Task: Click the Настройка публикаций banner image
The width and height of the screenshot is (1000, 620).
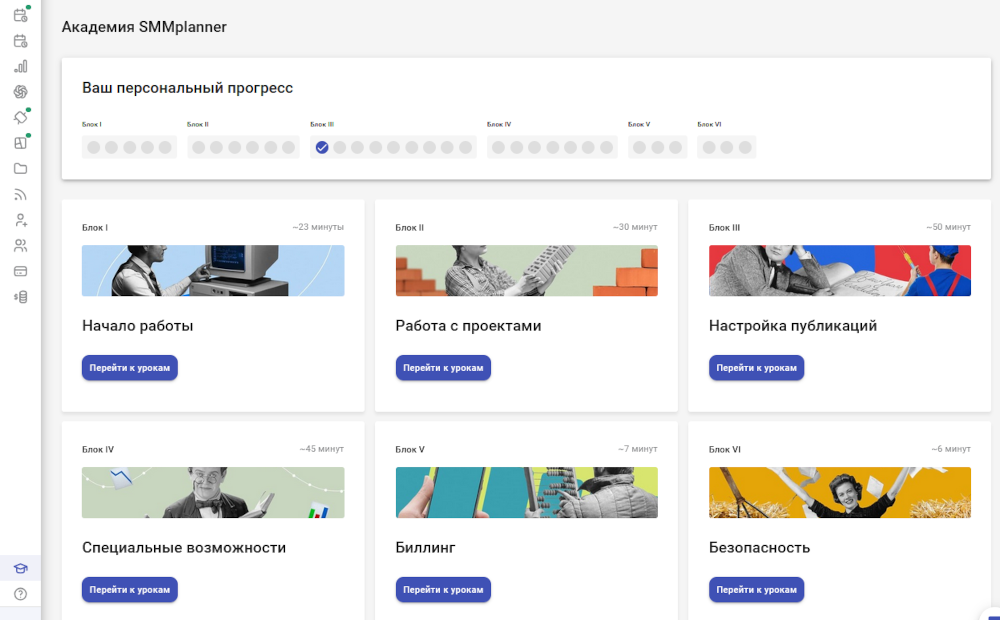Action: tap(840, 270)
